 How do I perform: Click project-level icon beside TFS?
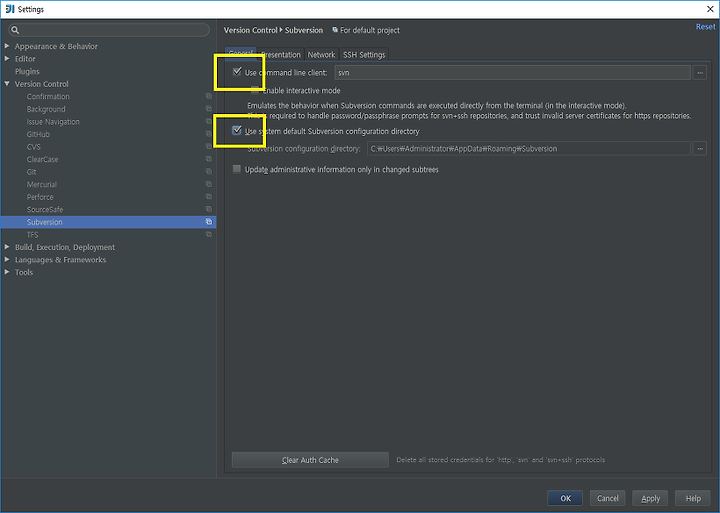[209, 234]
